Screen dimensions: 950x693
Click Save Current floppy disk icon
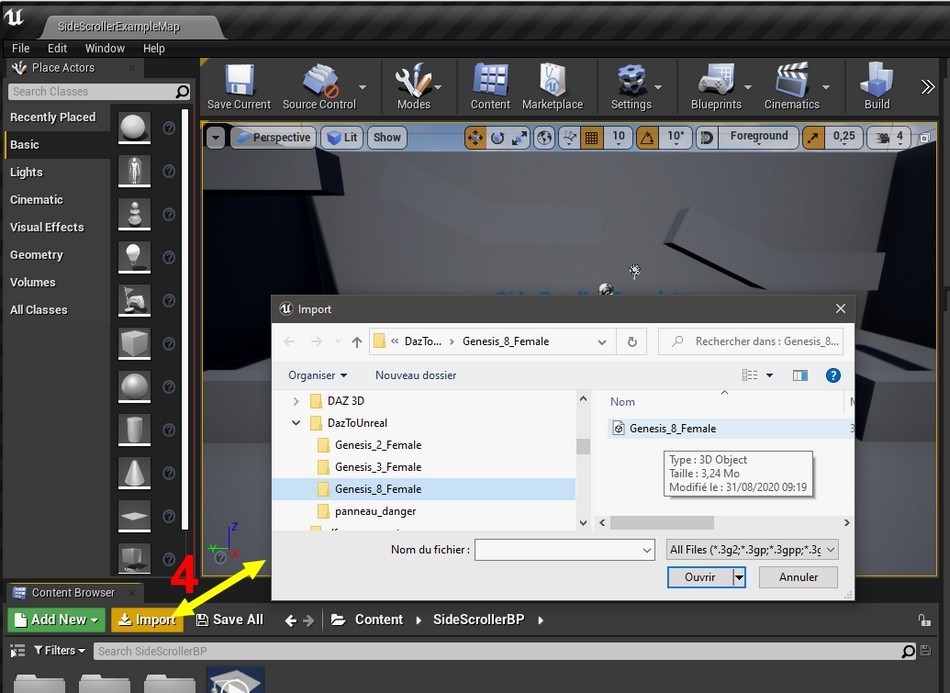(x=239, y=81)
